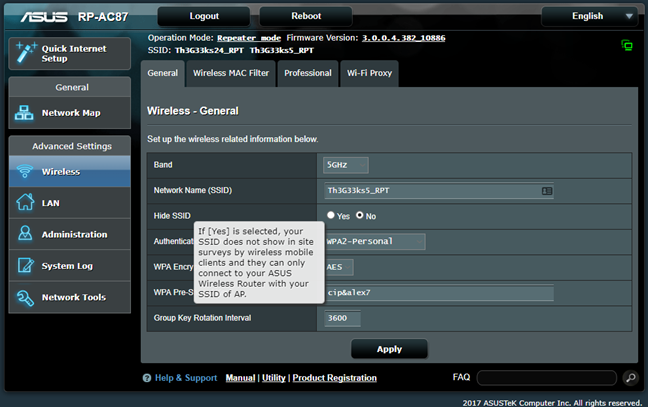
Task: Select No for Hide SSID
Action: click(360, 215)
